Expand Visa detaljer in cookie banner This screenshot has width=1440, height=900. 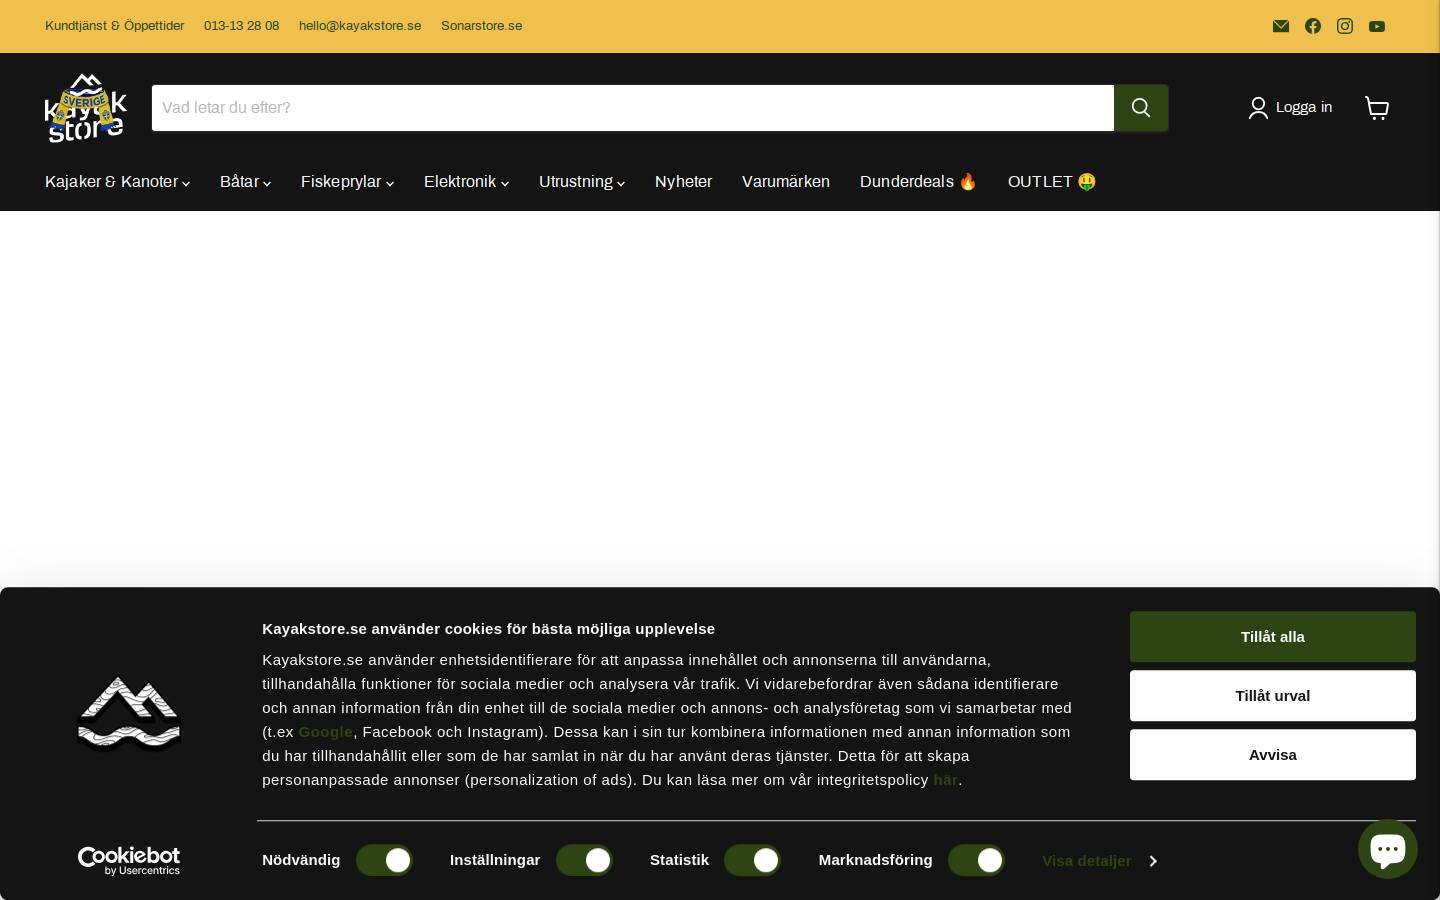click(1099, 861)
